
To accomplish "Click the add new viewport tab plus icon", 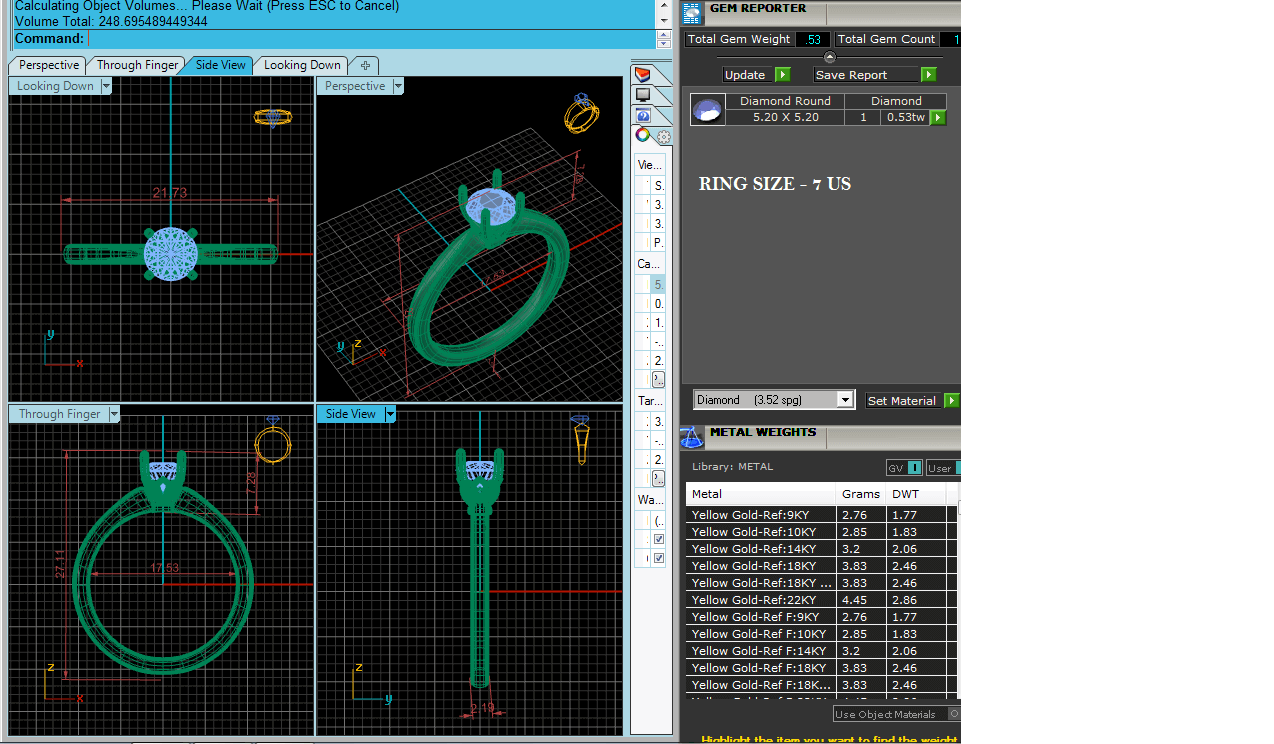I will (365, 66).
